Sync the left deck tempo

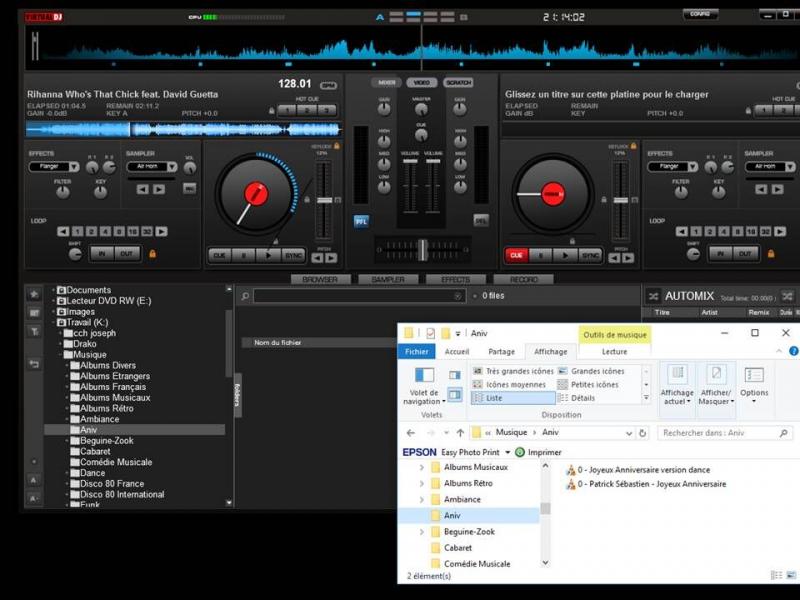click(x=293, y=255)
